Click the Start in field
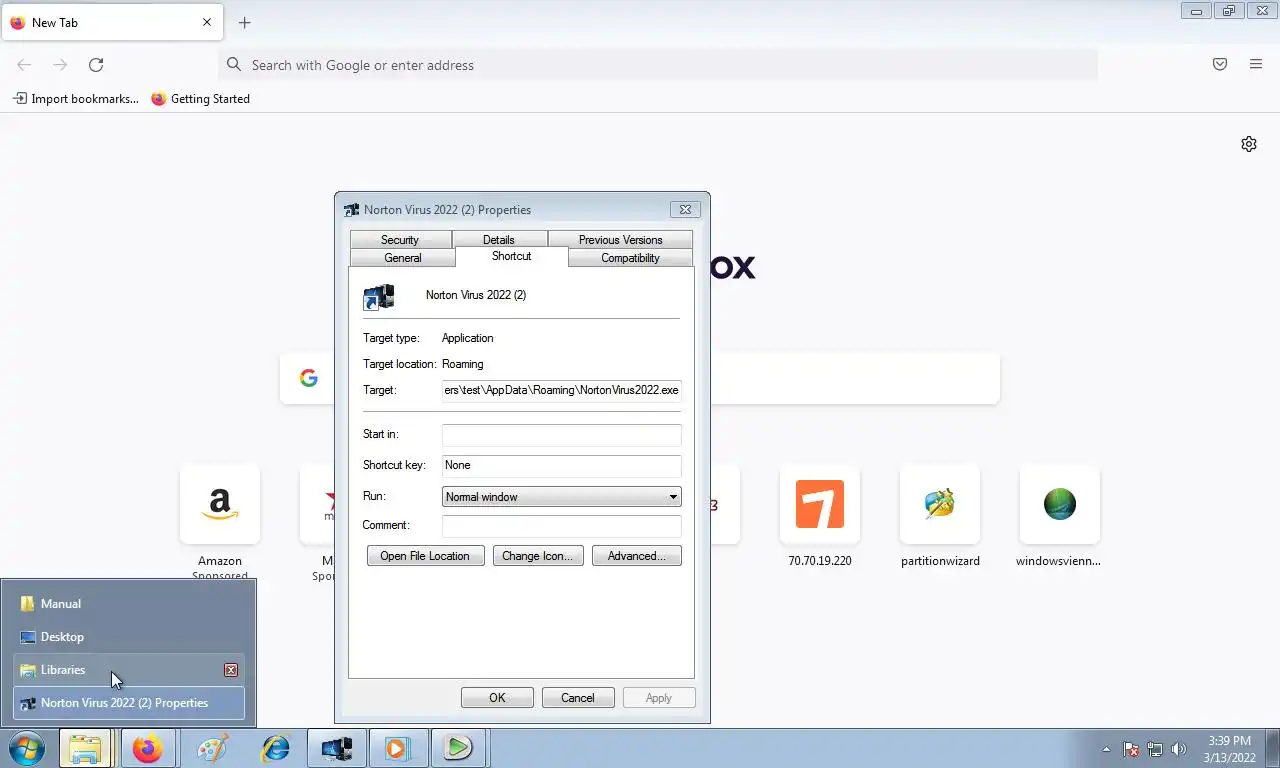The width and height of the screenshot is (1280, 768). tap(561, 435)
